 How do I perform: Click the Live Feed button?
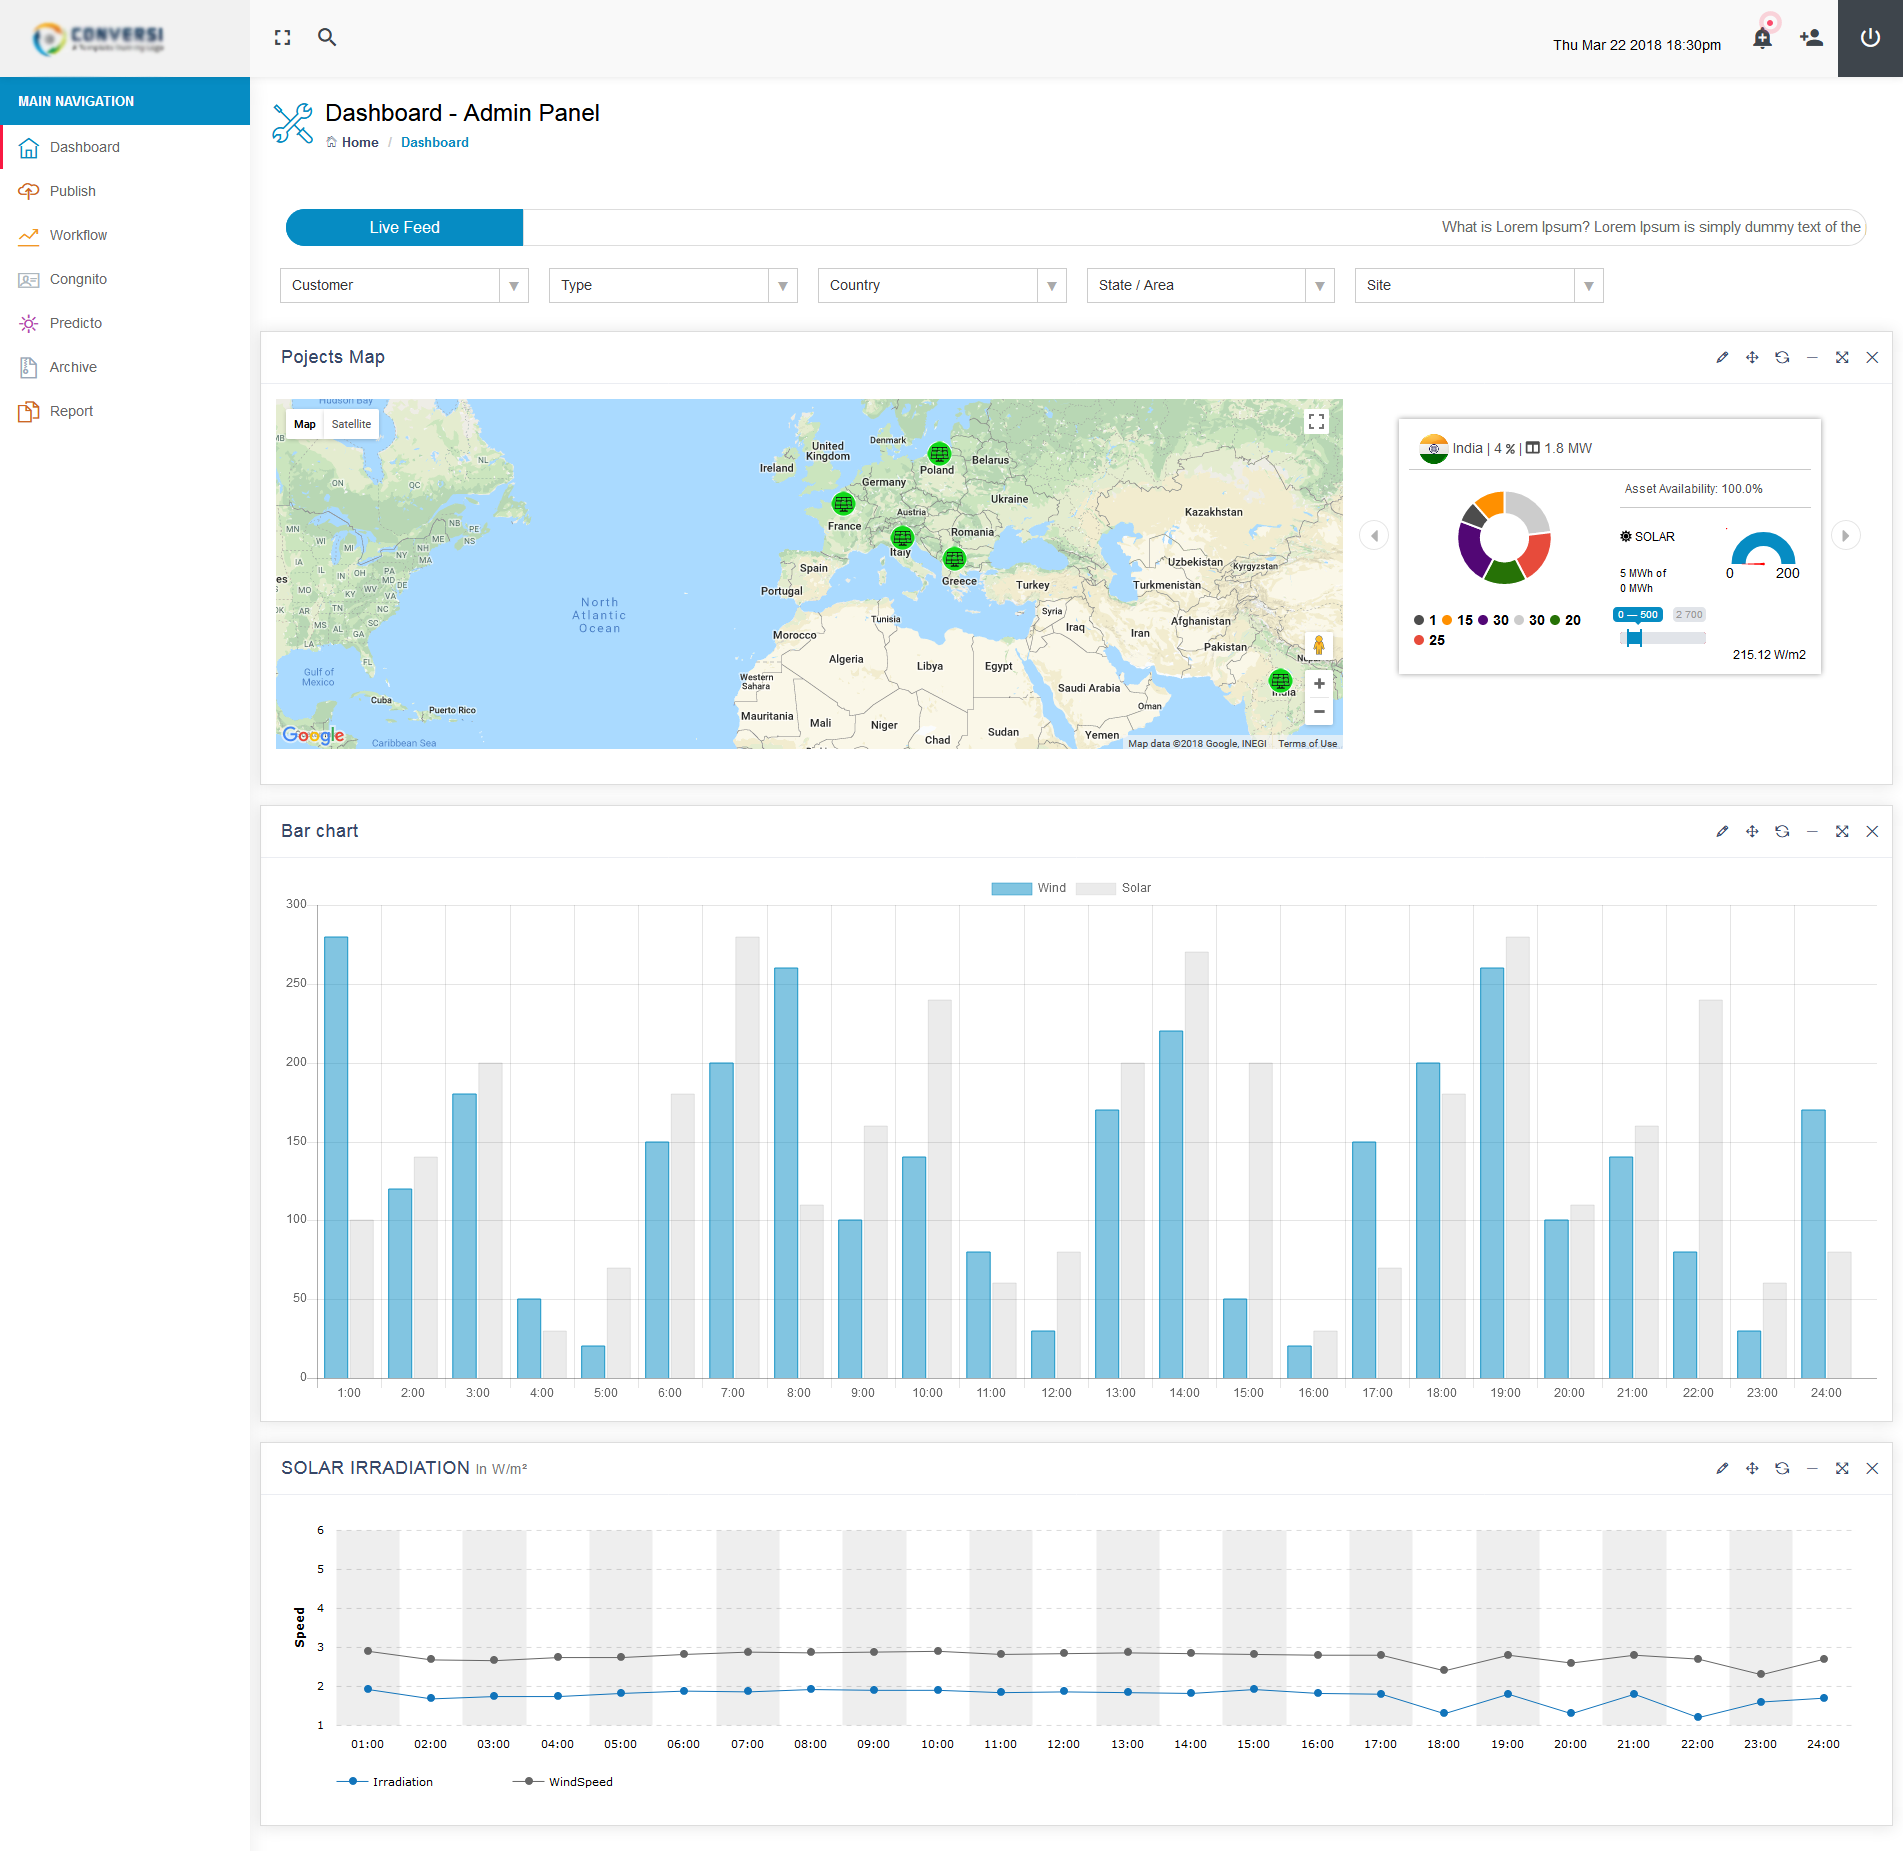(404, 228)
